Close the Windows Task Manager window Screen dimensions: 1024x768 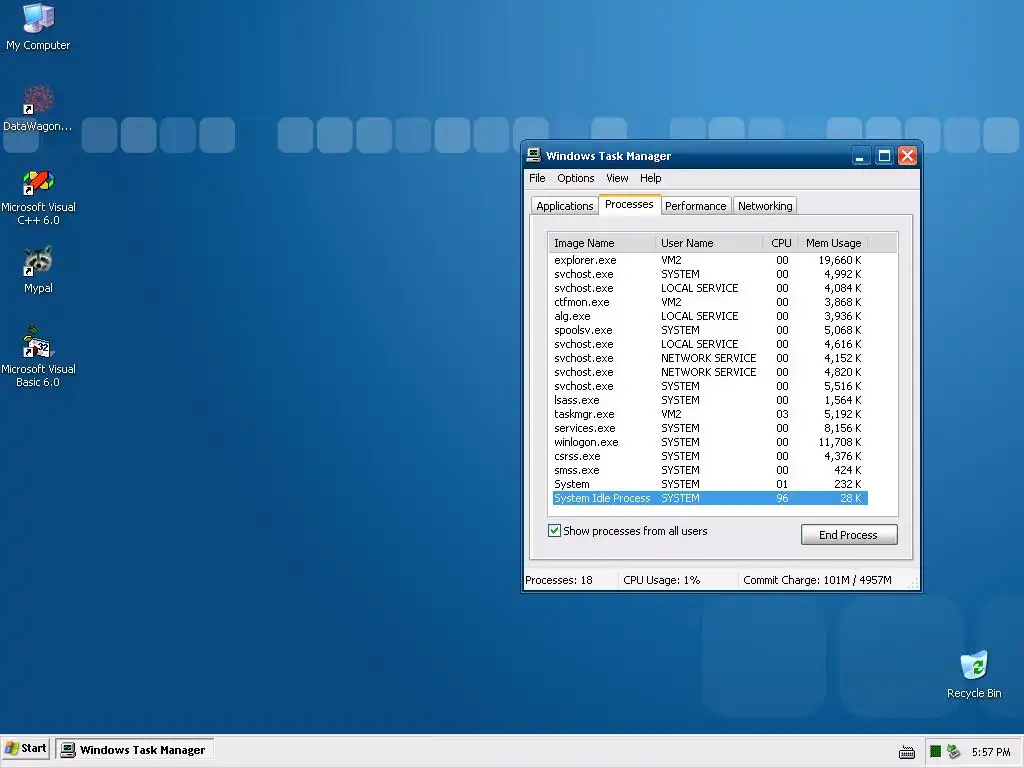908,156
